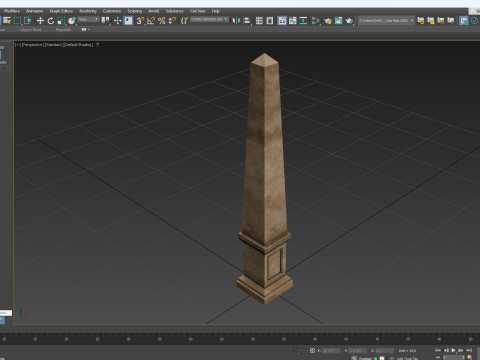Click viewport Default Shading label
The height and width of the screenshot is (360, 480).
(x=78, y=45)
